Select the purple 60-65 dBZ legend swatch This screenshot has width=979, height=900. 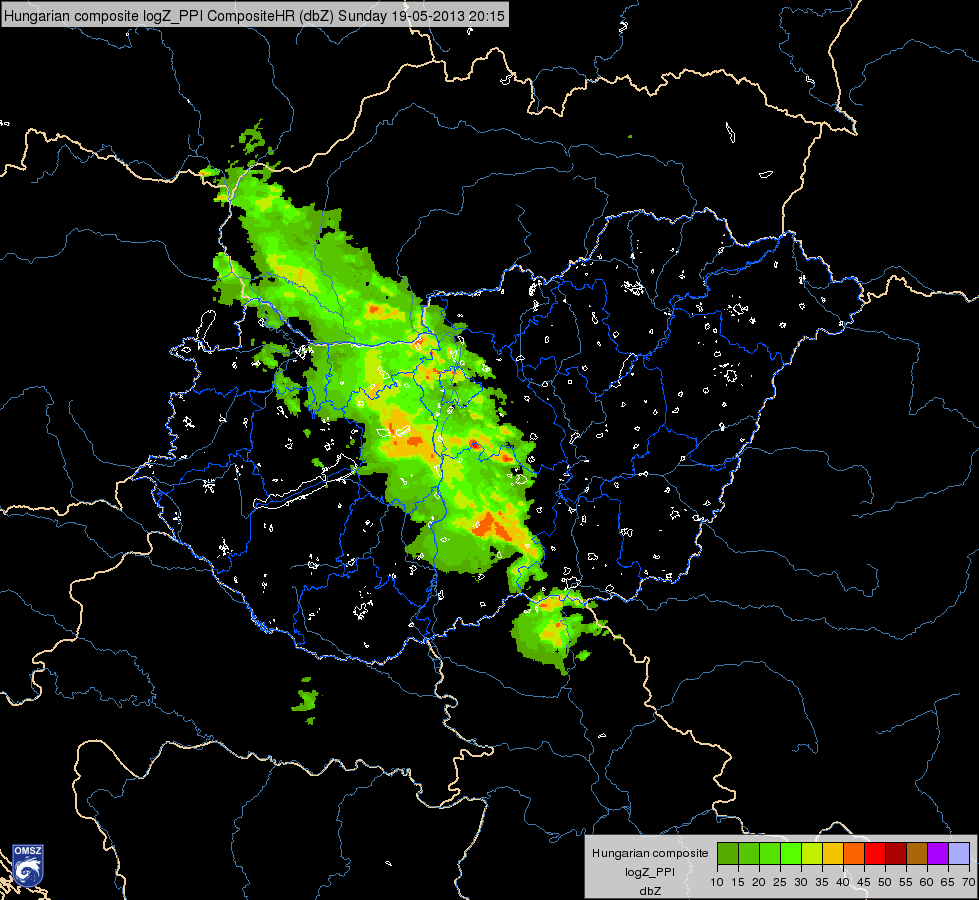coord(938,853)
